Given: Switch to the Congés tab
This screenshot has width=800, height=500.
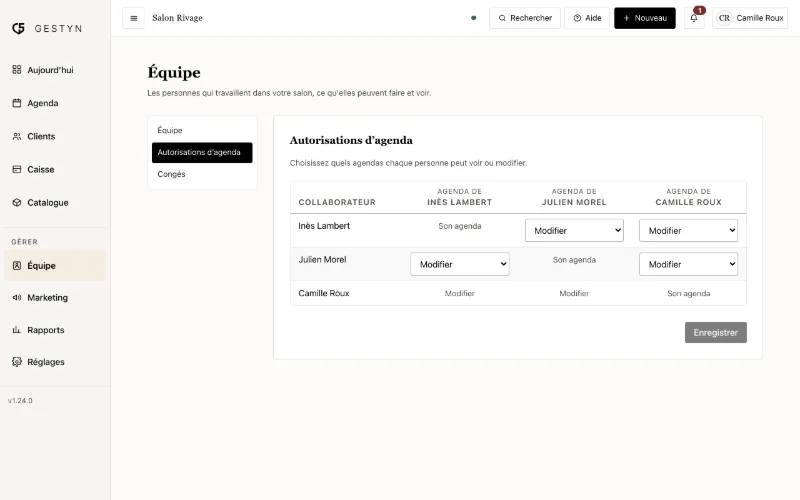Looking at the screenshot, I should click(x=202, y=174).
